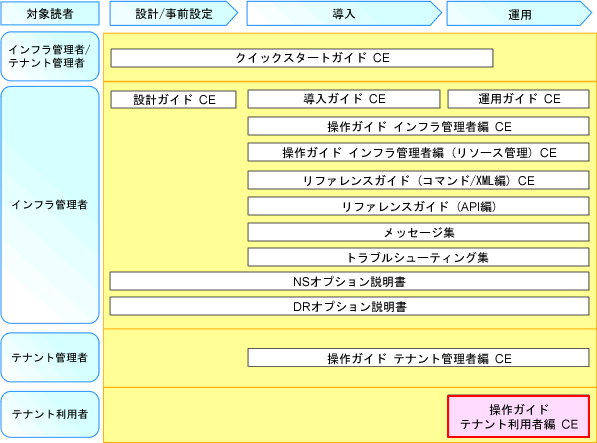The width and height of the screenshot is (597, 443).
Task: Select the 対象読者 header cell
Action: tap(50, 13)
